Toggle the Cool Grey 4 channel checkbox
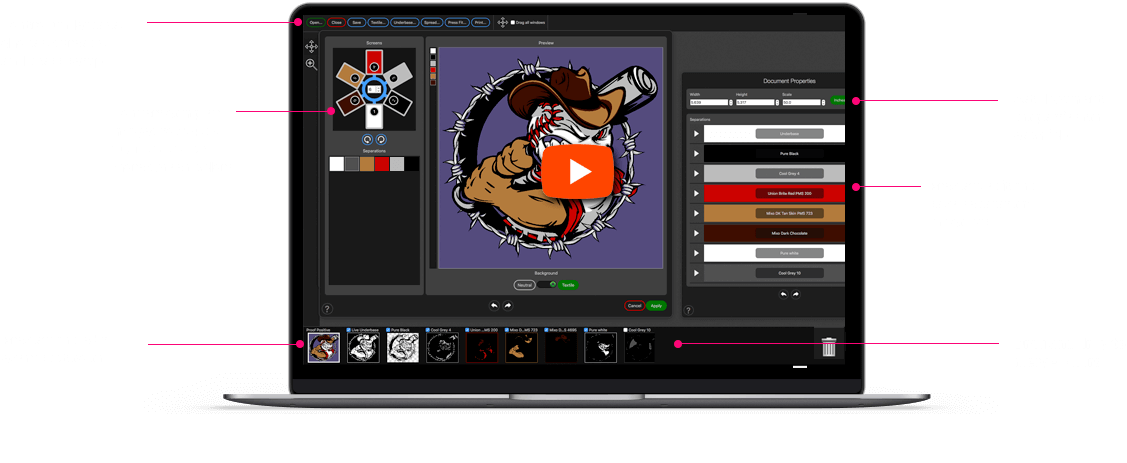Viewport: 1127px width, 463px height. 428,330
